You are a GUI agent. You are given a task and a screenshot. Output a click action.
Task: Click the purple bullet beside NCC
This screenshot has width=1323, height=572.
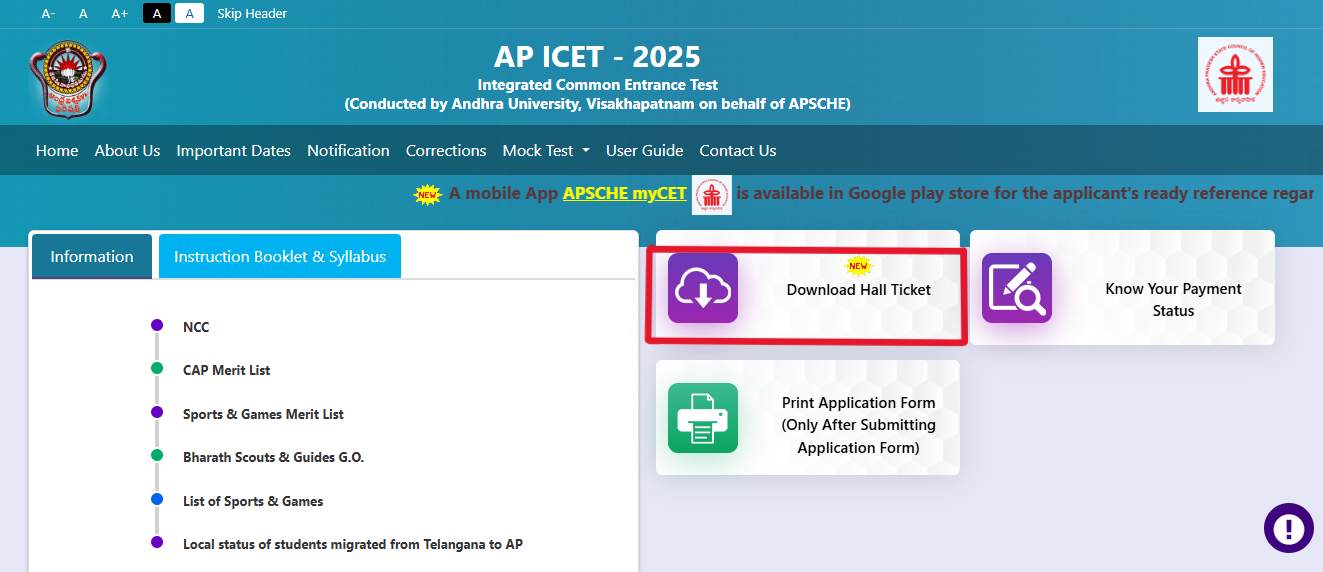point(157,325)
